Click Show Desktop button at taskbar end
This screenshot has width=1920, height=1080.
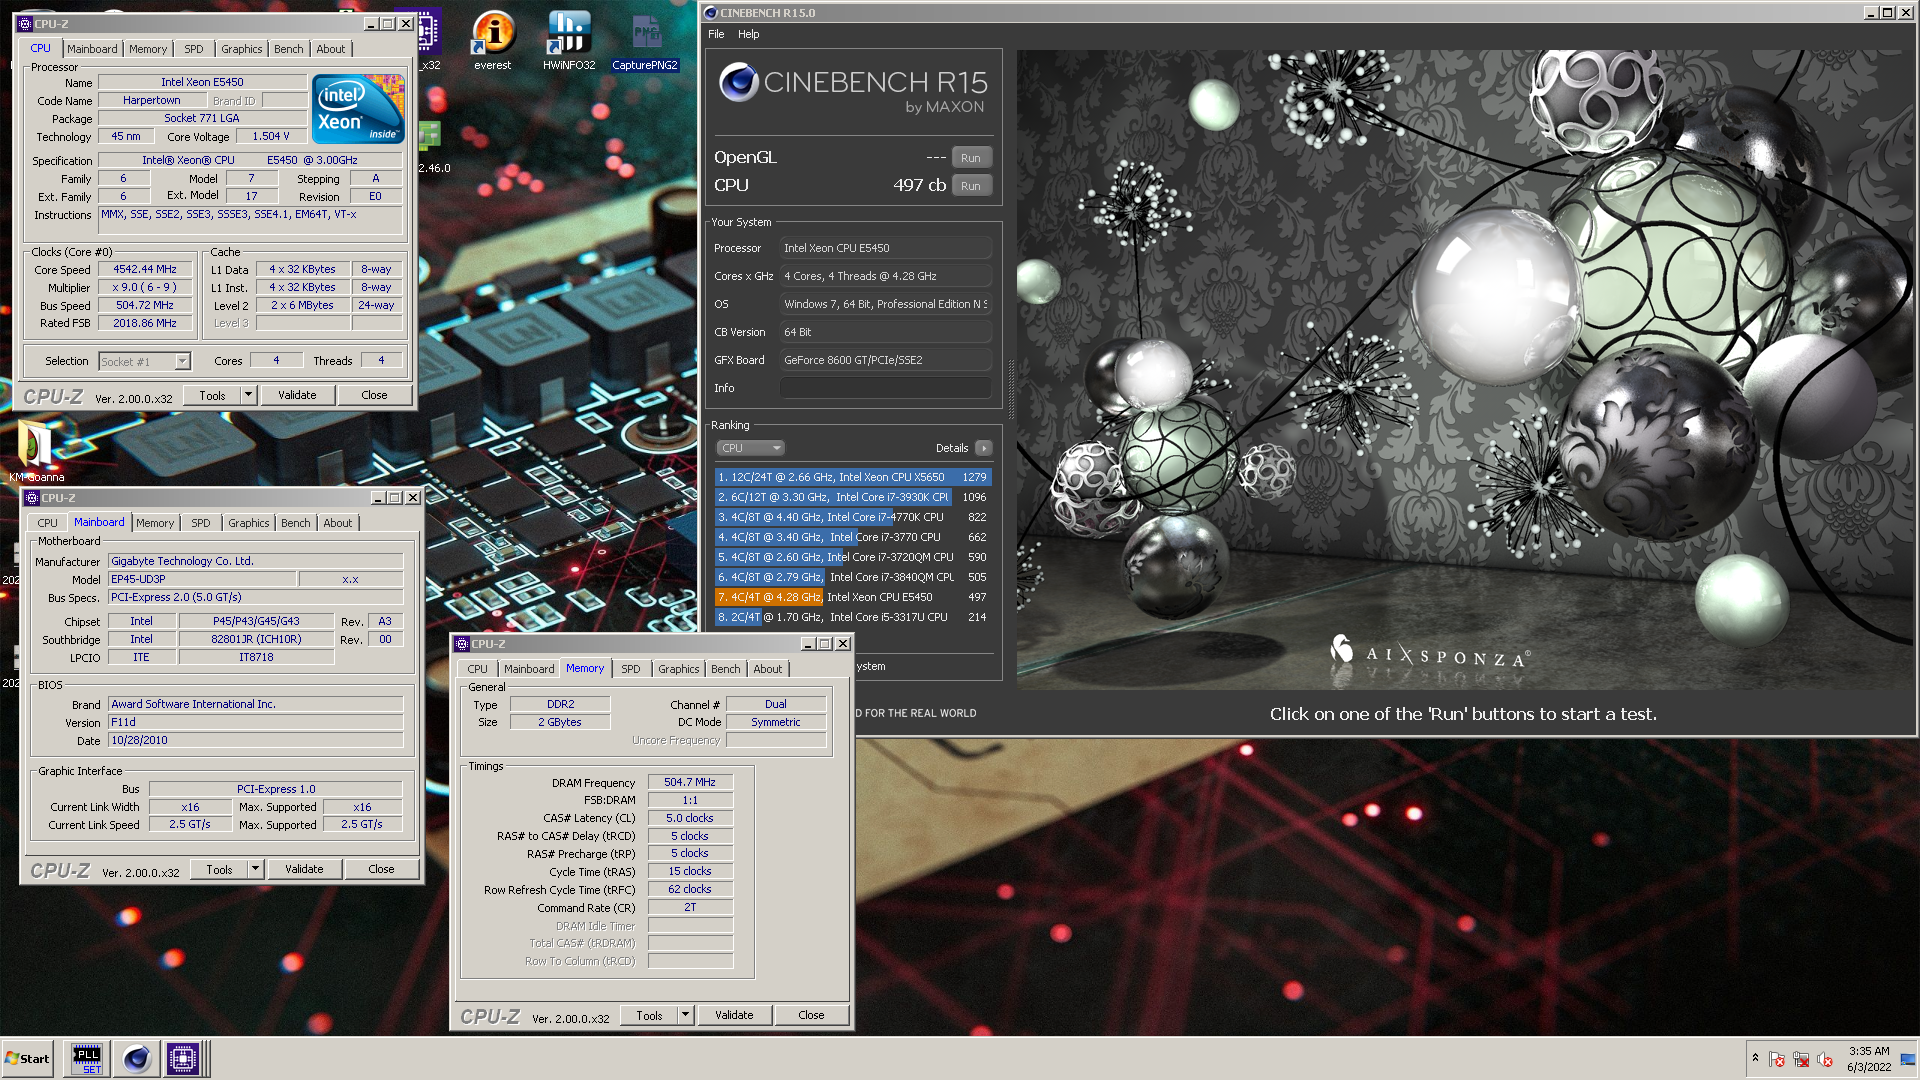tap(1908, 1059)
